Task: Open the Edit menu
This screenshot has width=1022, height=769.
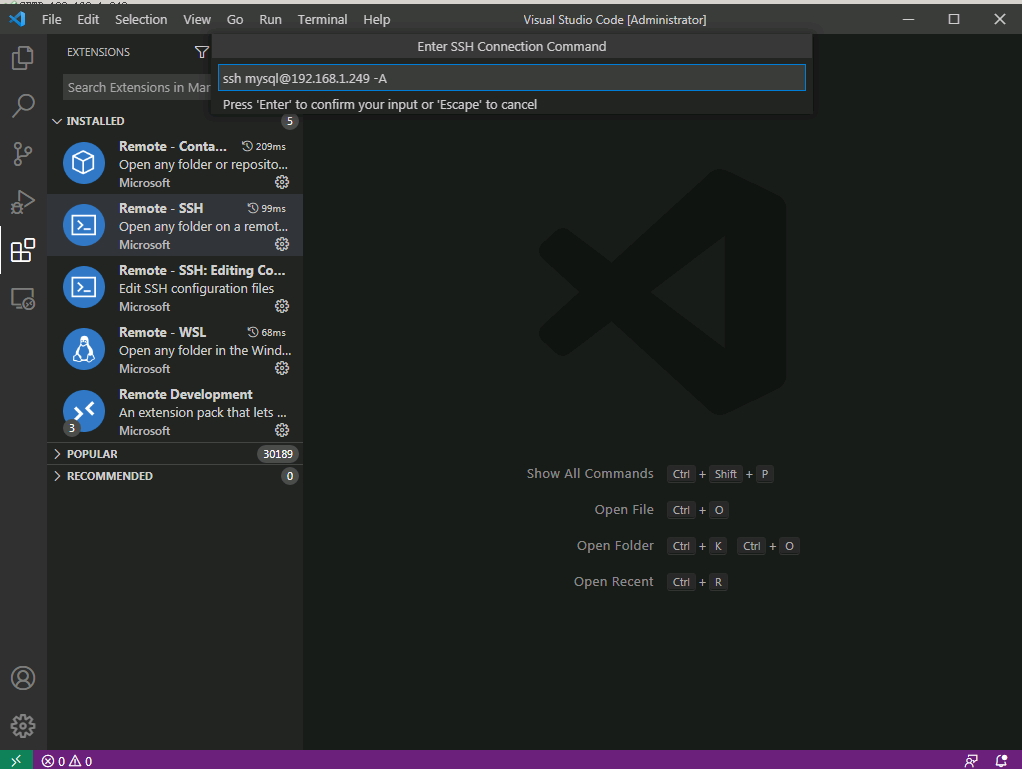Action: coord(88,20)
